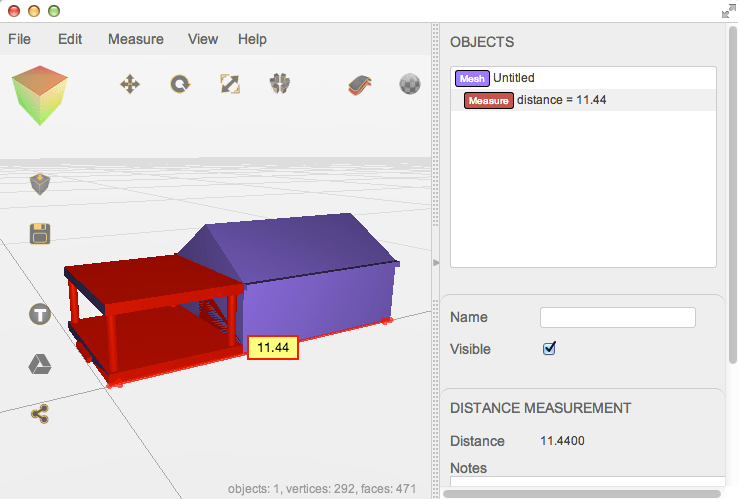The image size is (738, 499).
Task: Click the layered surface material icon
Action: click(360, 85)
